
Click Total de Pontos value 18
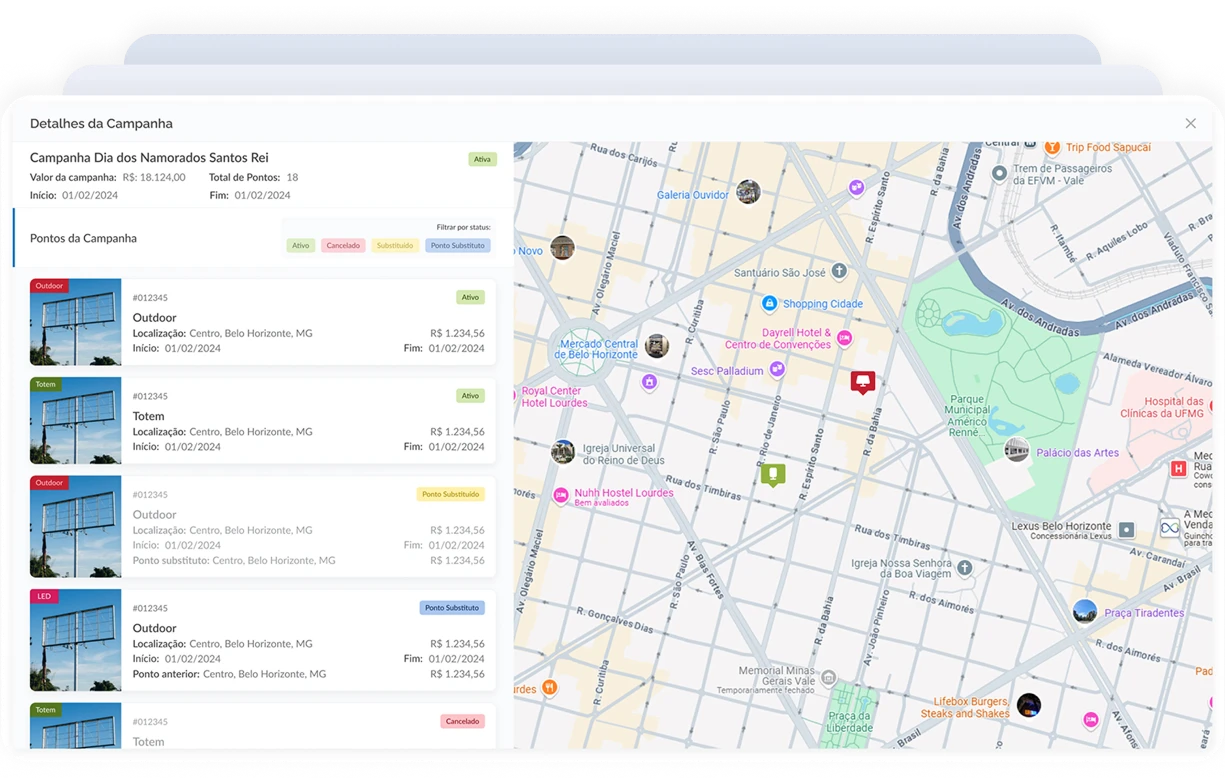point(292,177)
